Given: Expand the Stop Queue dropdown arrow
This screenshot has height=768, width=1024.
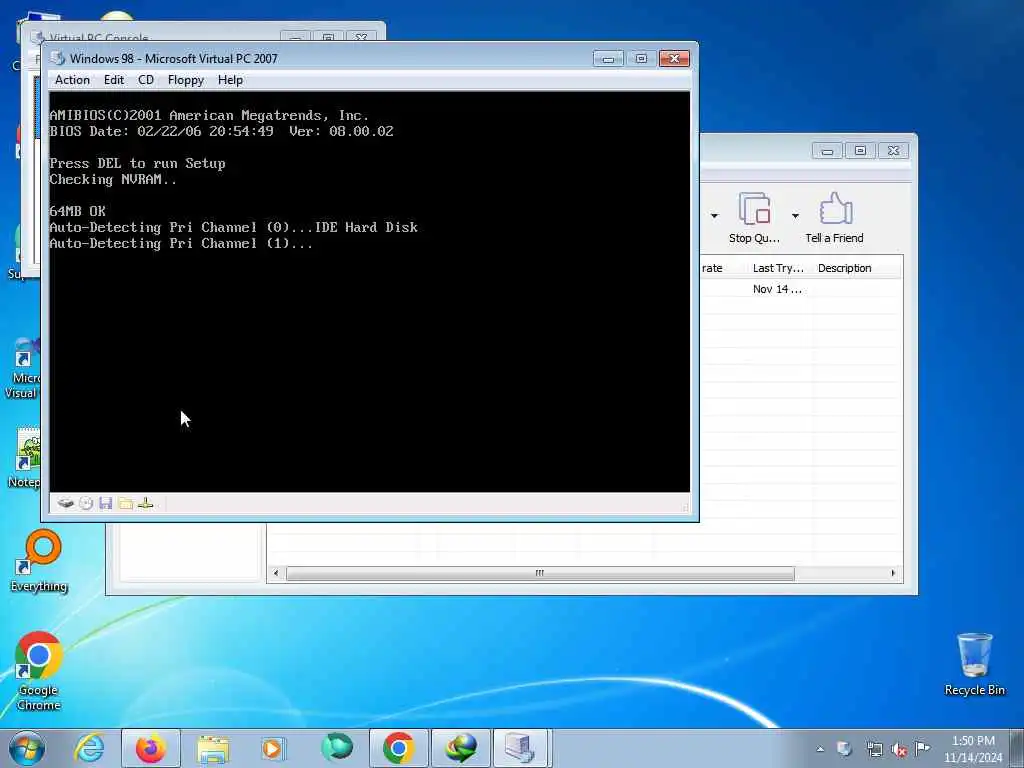Looking at the screenshot, I should pyautogui.click(x=795, y=216).
